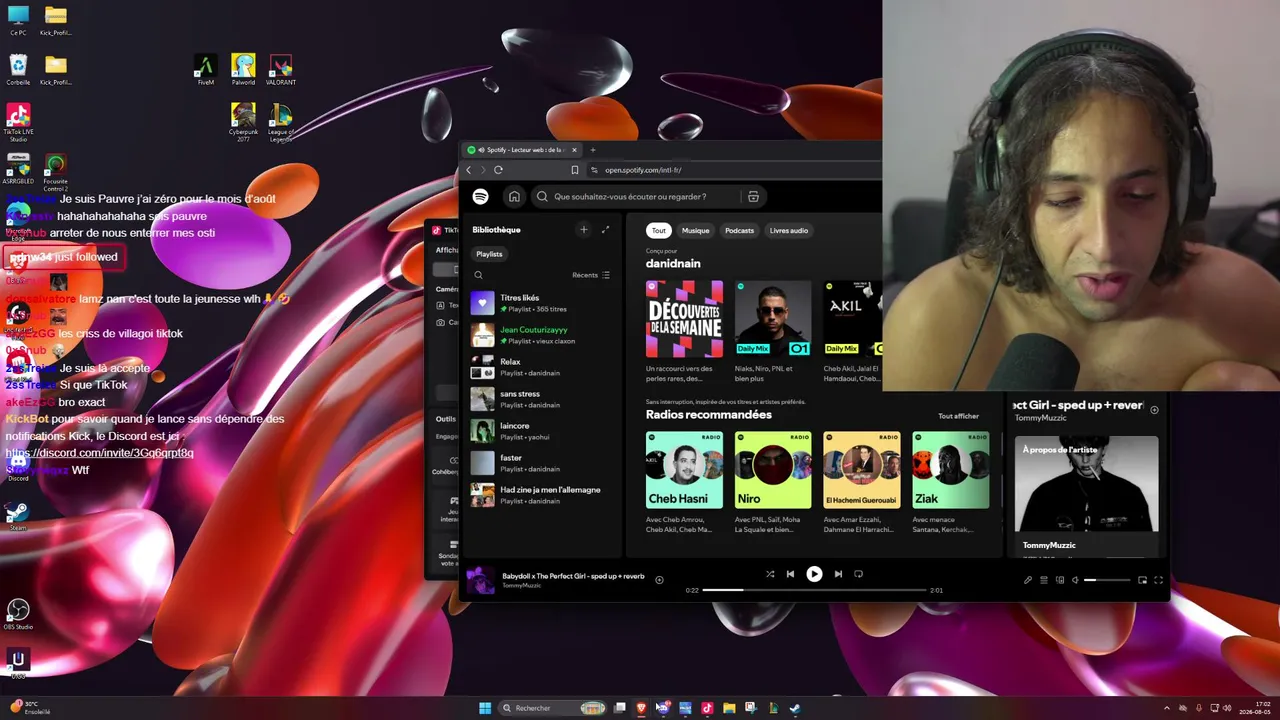The height and width of the screenshot is (720, 1280).
Task: Open TikTok LIVE Studio from the taskbar
Action: [707, 708]
